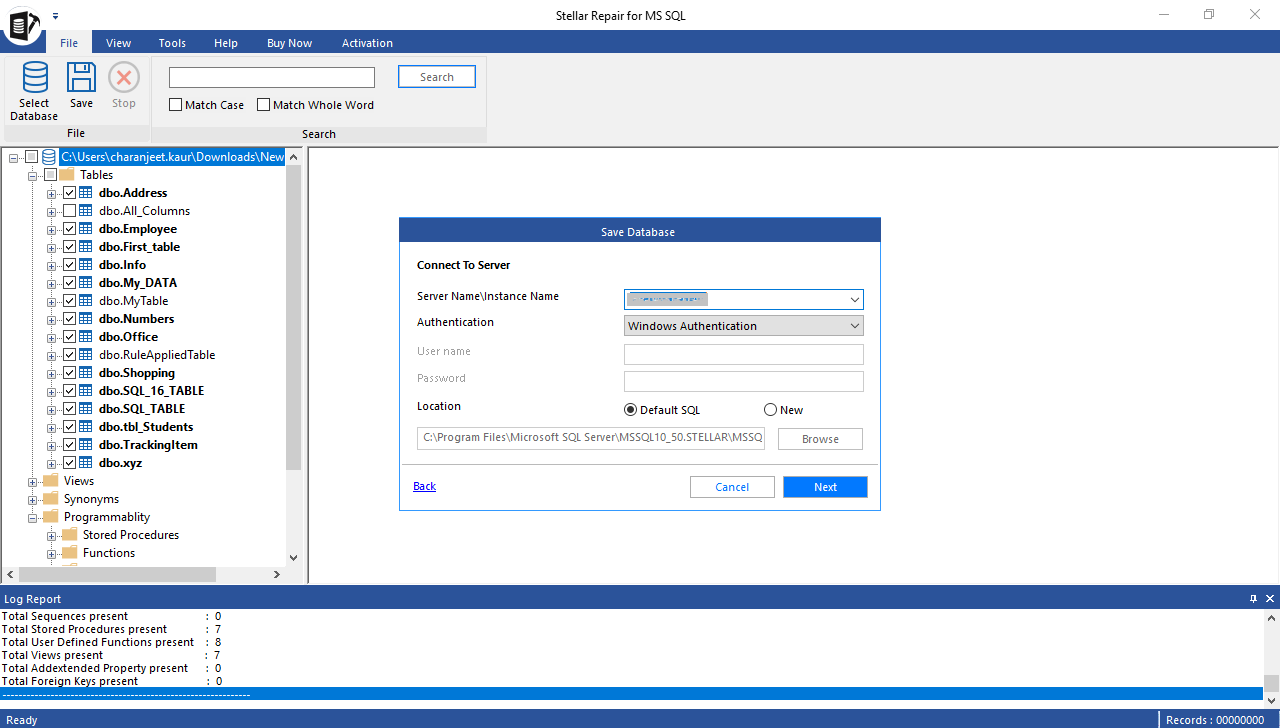The image size is (1280, 728).
Task: Switch to the Activation tab
Action: click(367, 43)
